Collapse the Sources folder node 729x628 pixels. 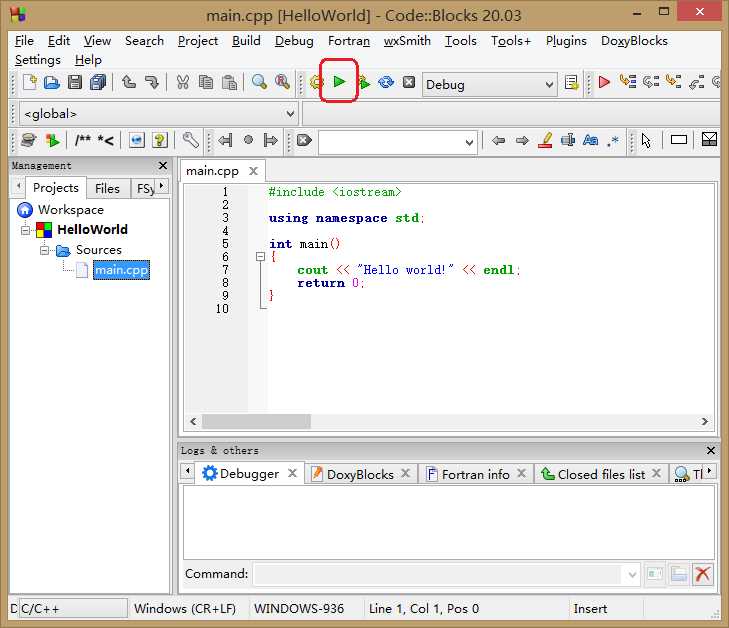click(44, 250)
